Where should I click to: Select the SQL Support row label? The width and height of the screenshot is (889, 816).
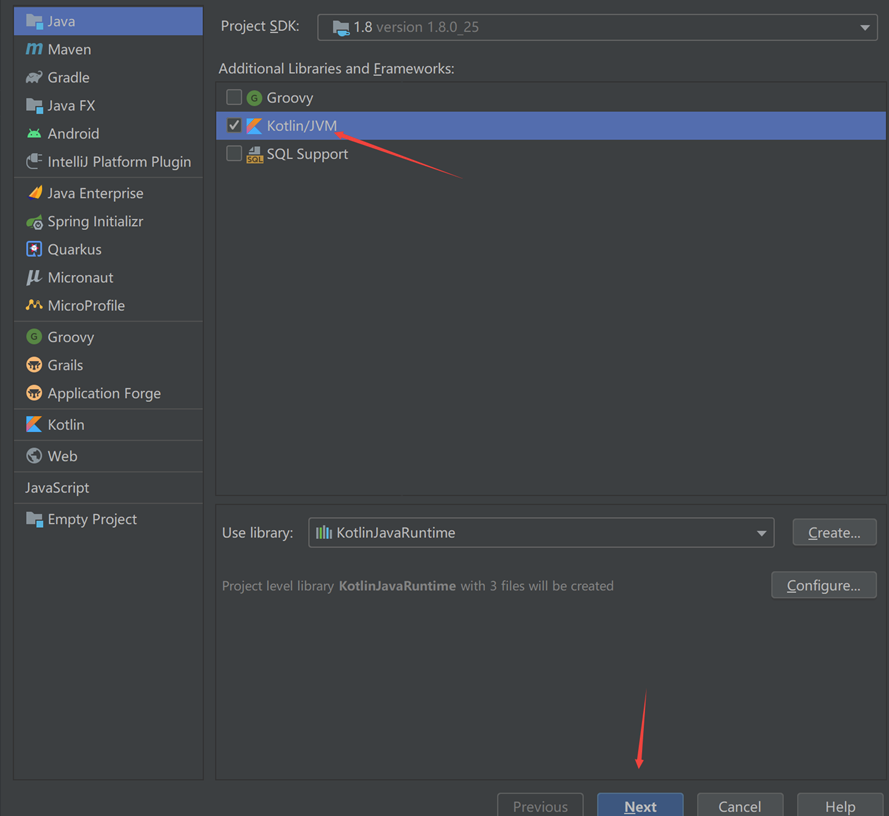[307, 154]
